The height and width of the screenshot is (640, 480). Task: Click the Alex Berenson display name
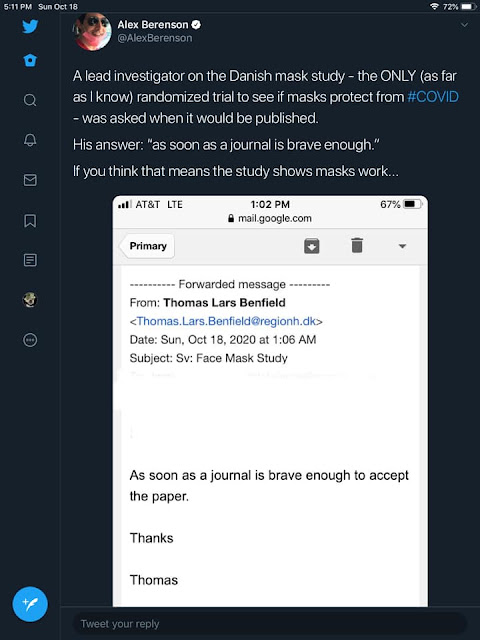coord(153,24)
